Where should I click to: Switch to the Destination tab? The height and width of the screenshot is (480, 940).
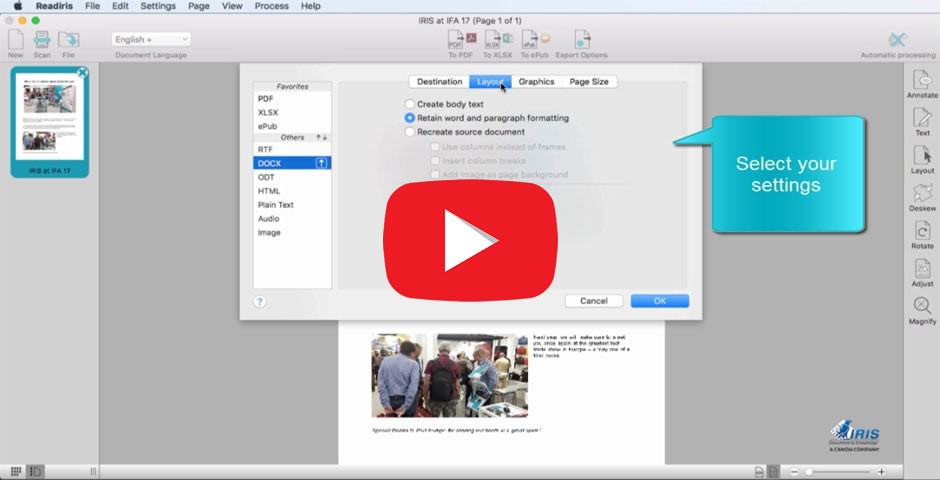[x=439, y=81]
